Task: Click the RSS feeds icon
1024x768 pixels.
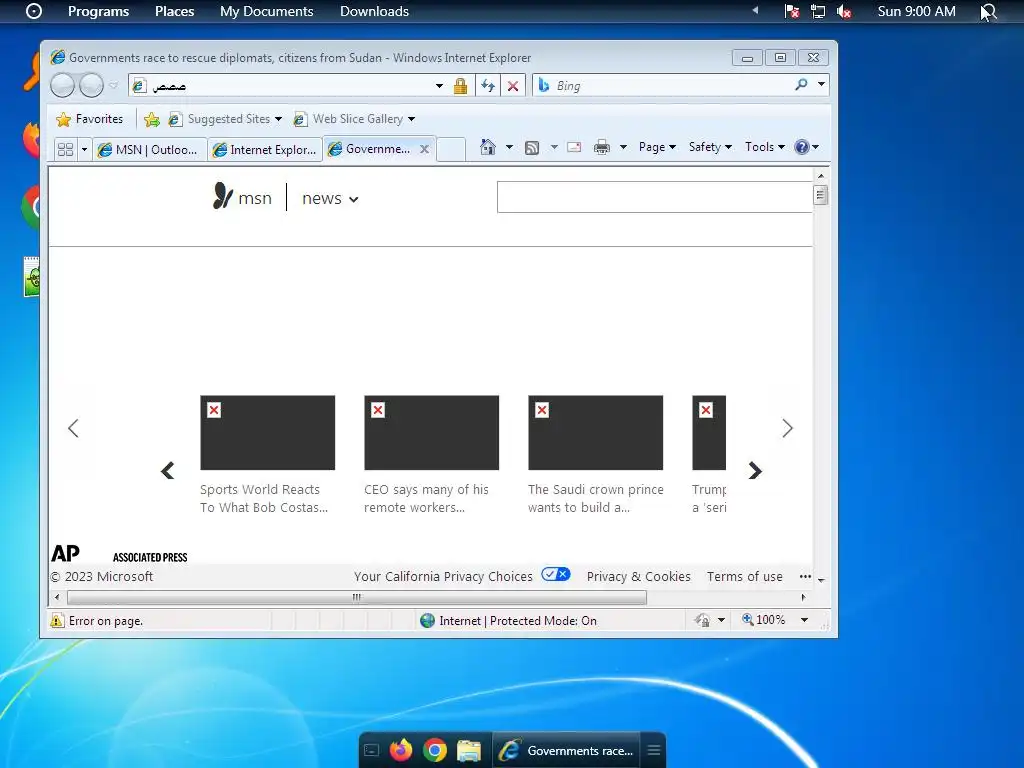Action: coord(532,148)
